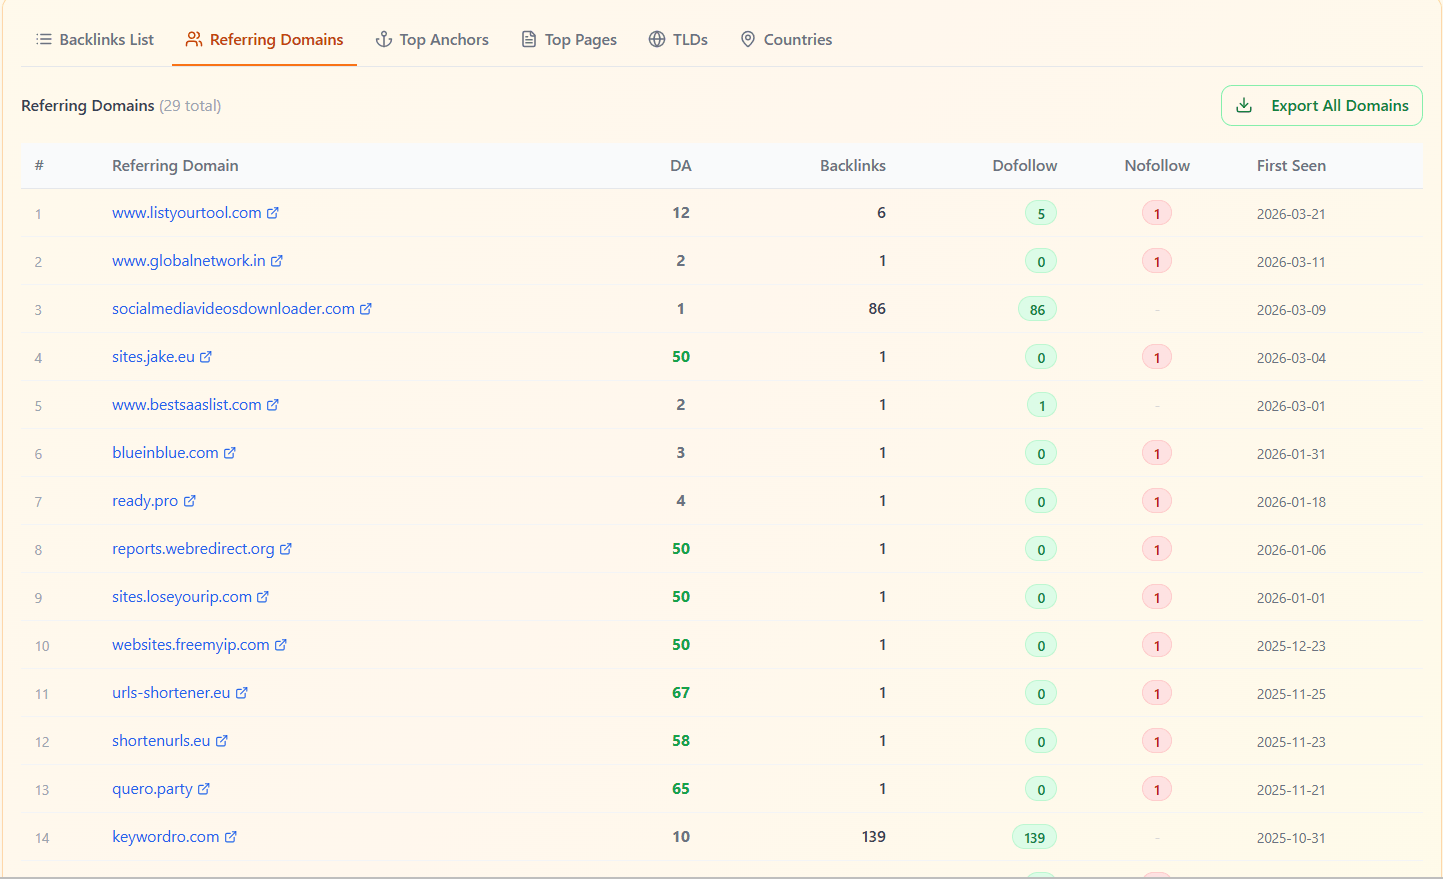Screen dimensions: 1443x879
Task: Click the globe icon beside TLDs
Action: tap(656, 39)
